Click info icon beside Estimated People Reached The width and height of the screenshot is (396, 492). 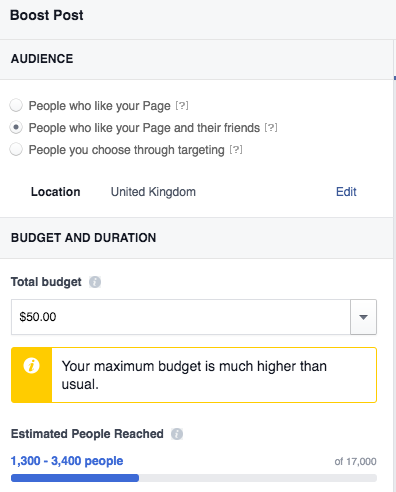(177, 434)
